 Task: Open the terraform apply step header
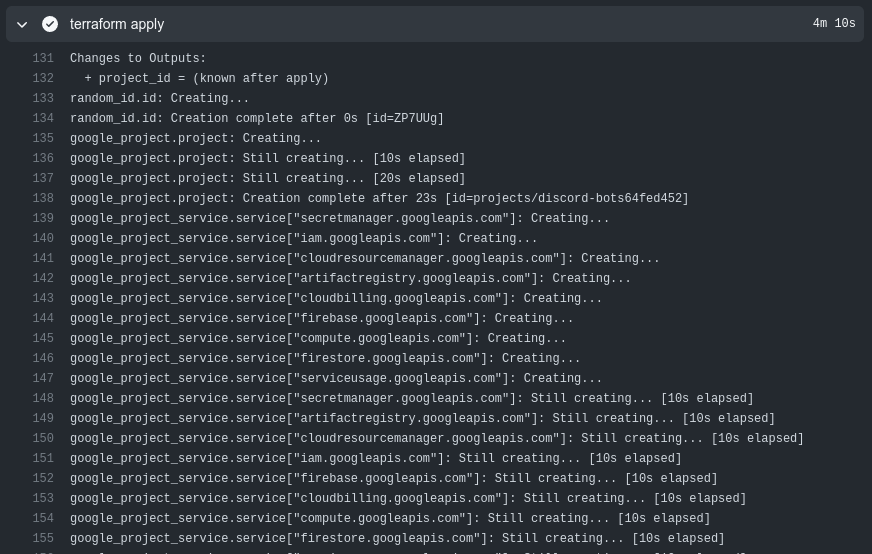[435, 24]
